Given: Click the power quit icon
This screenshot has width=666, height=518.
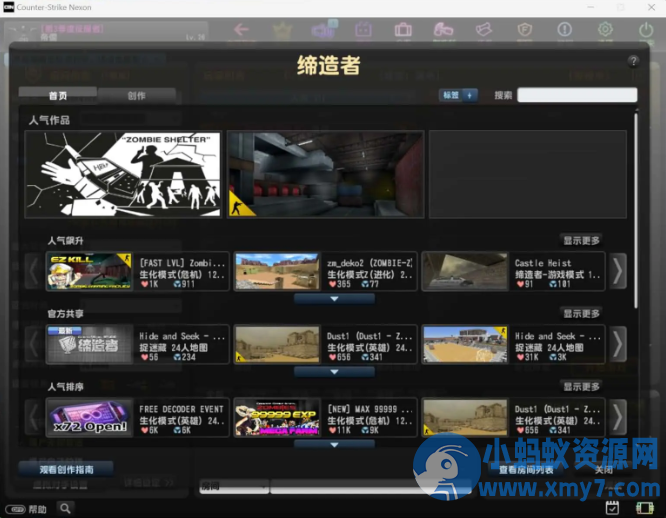Looking at the screenshot, I should point(646,30).
